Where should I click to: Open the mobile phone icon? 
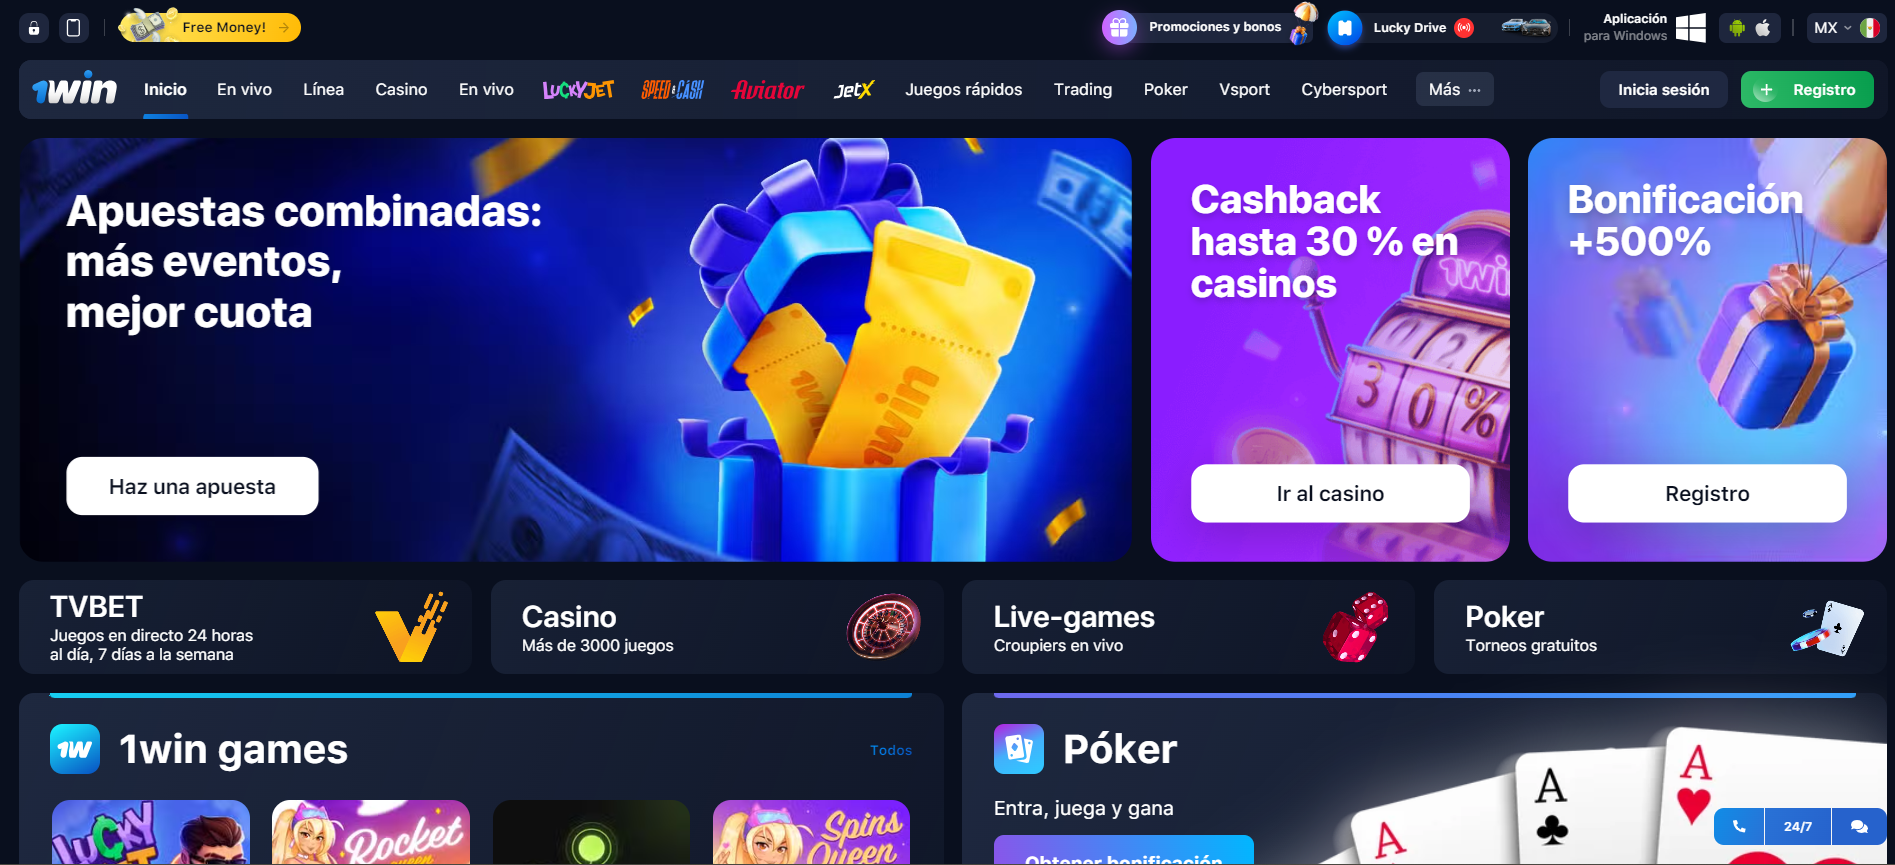coord(73,28)
